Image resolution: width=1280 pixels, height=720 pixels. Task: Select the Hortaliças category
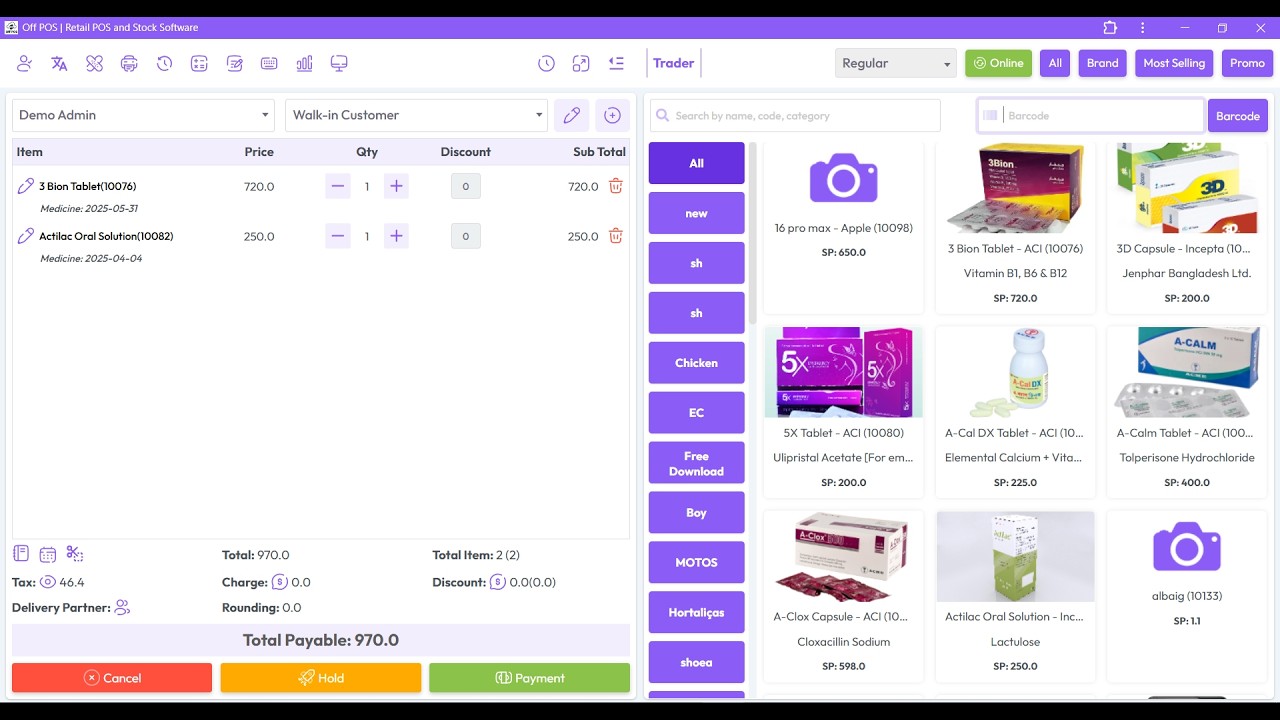click(696, 612)
